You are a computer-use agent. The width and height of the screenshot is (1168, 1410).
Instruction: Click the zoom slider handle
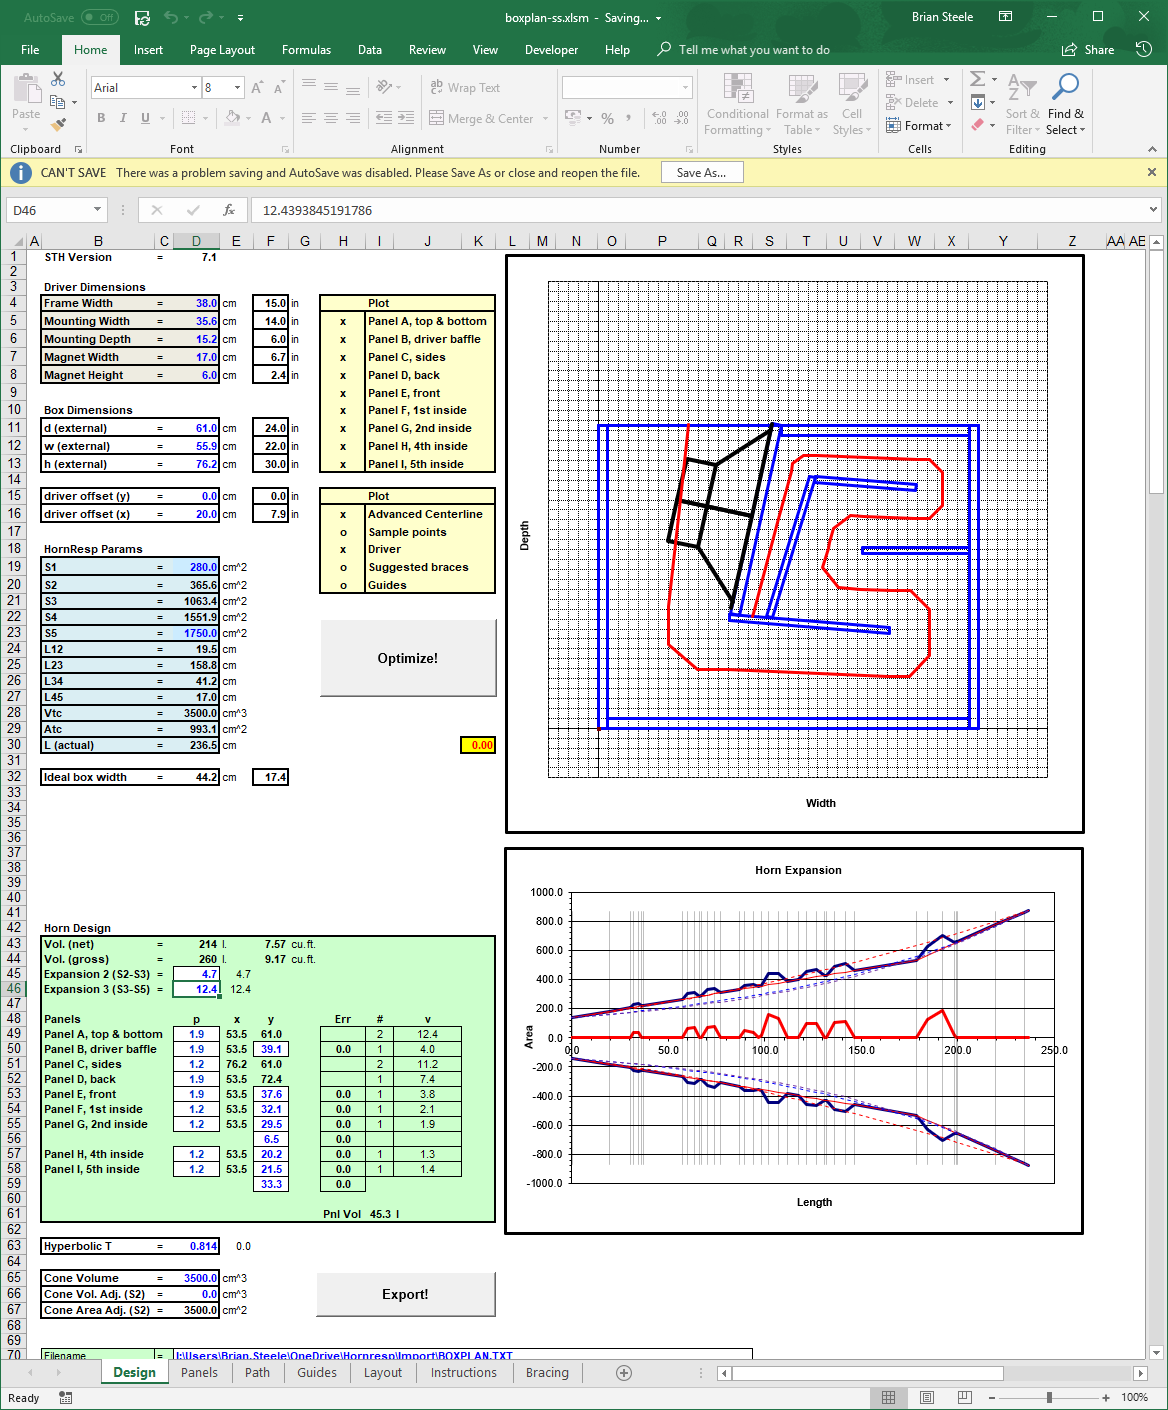[1049, 1397]
